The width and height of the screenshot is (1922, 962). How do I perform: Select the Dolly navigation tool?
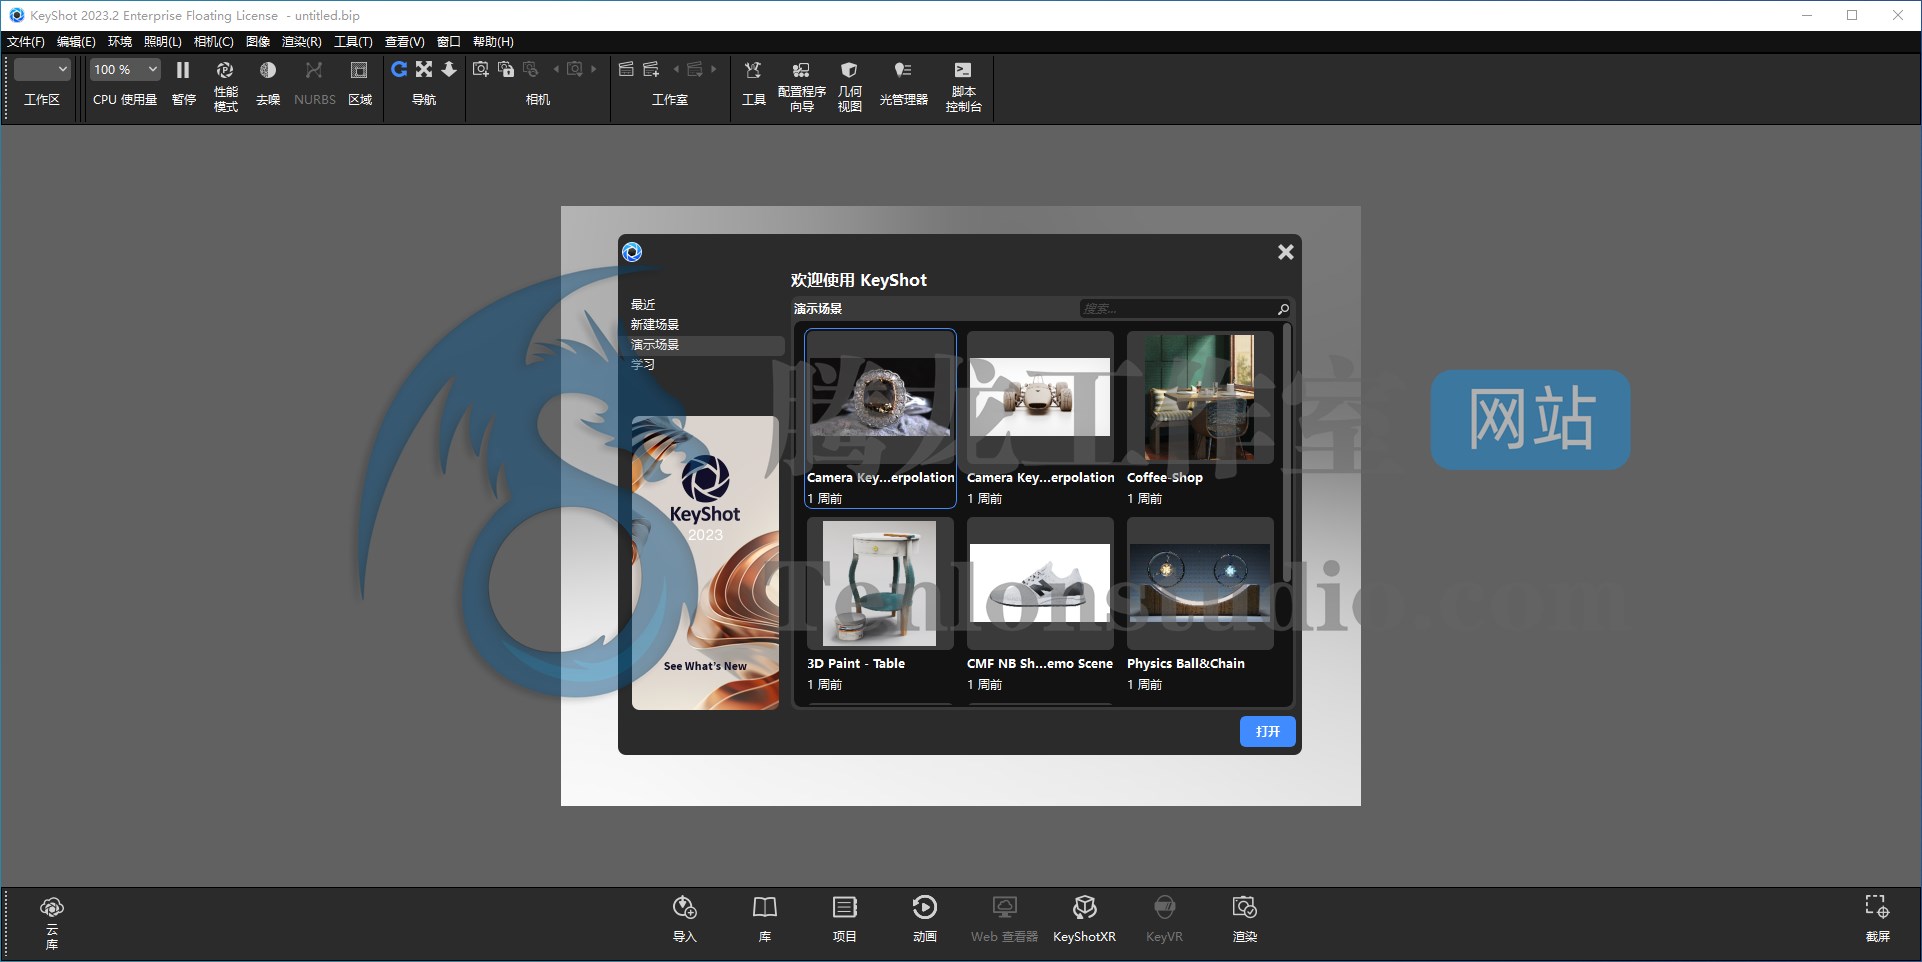tap(449, 69)
